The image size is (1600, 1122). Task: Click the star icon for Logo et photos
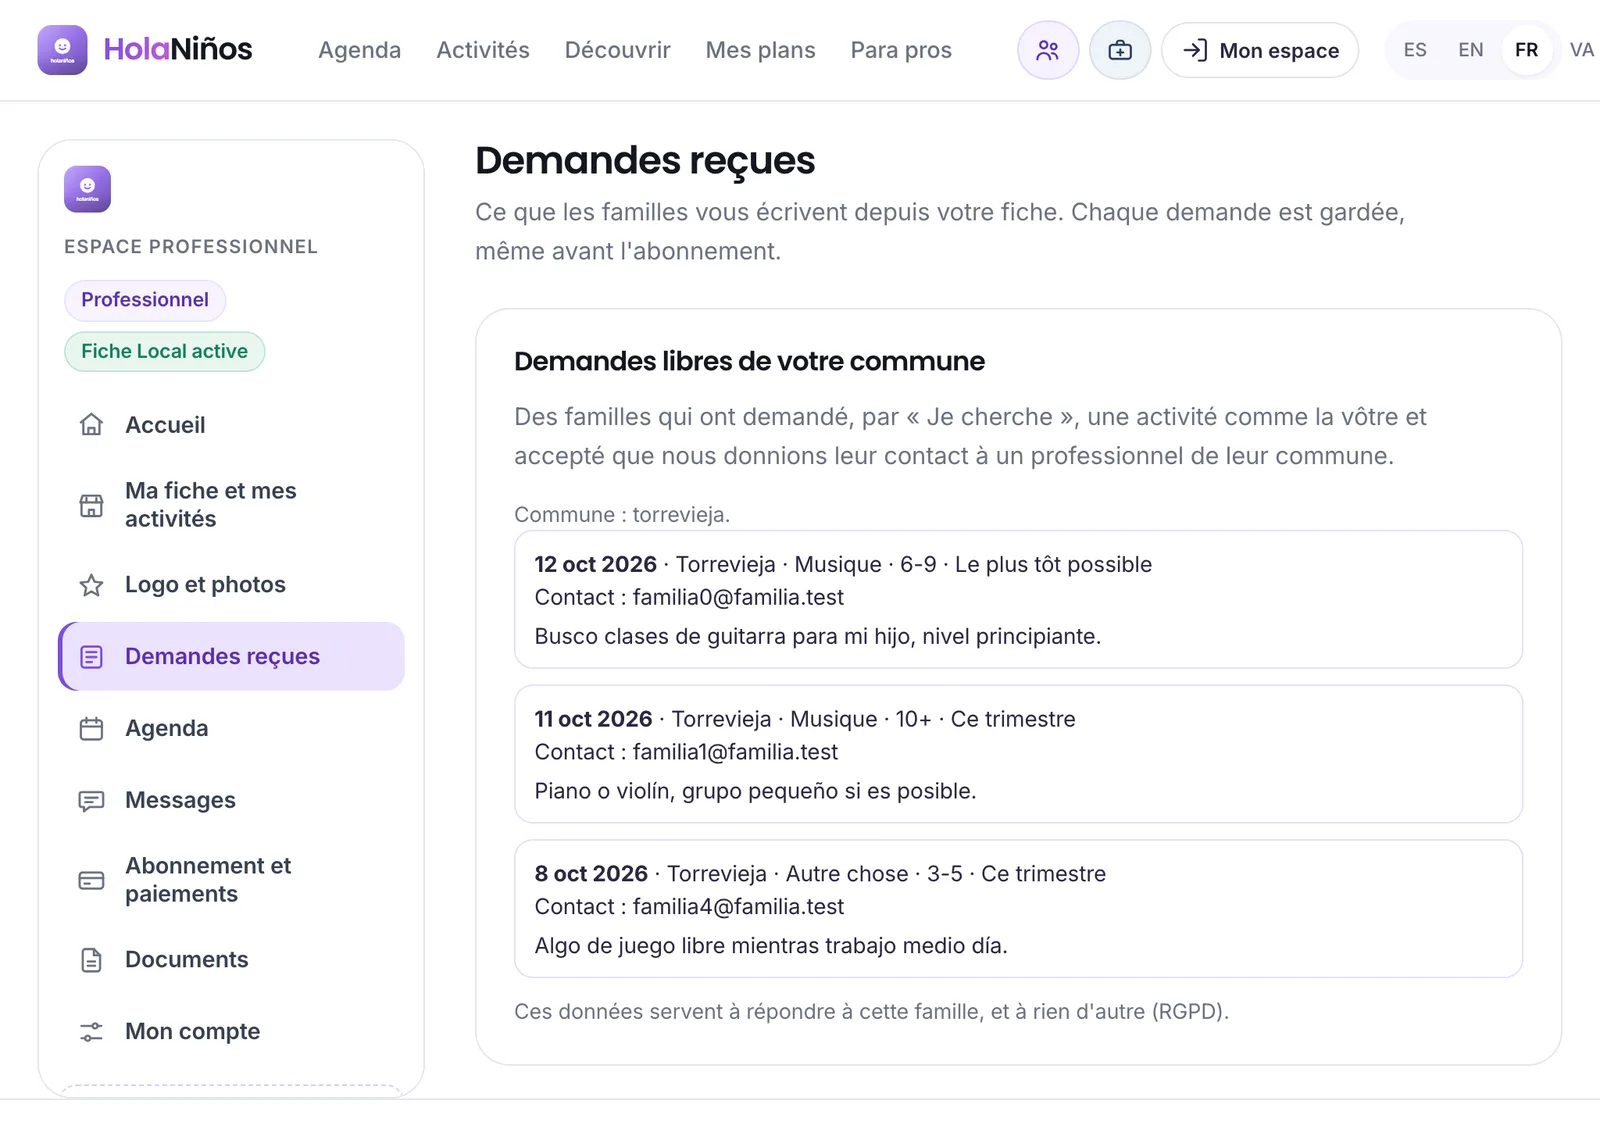tap(91, 585)
